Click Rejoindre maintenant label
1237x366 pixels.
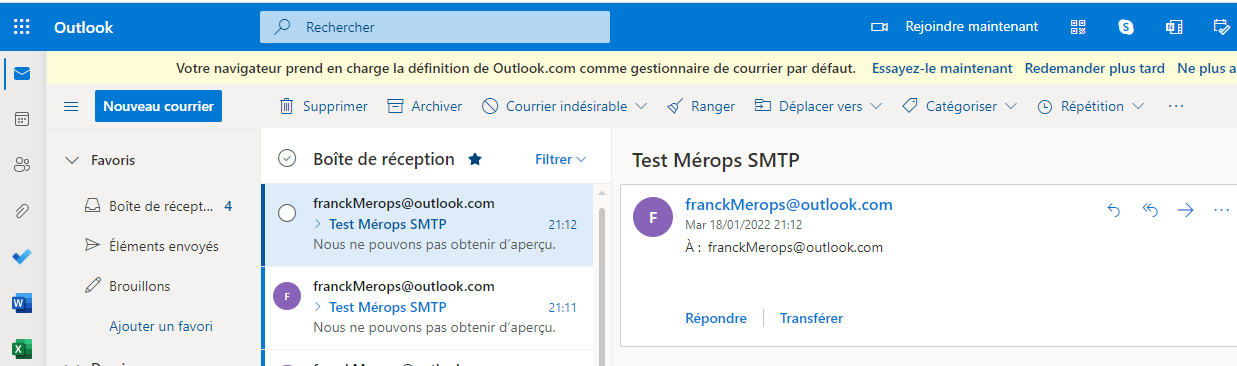coord(971,27)
